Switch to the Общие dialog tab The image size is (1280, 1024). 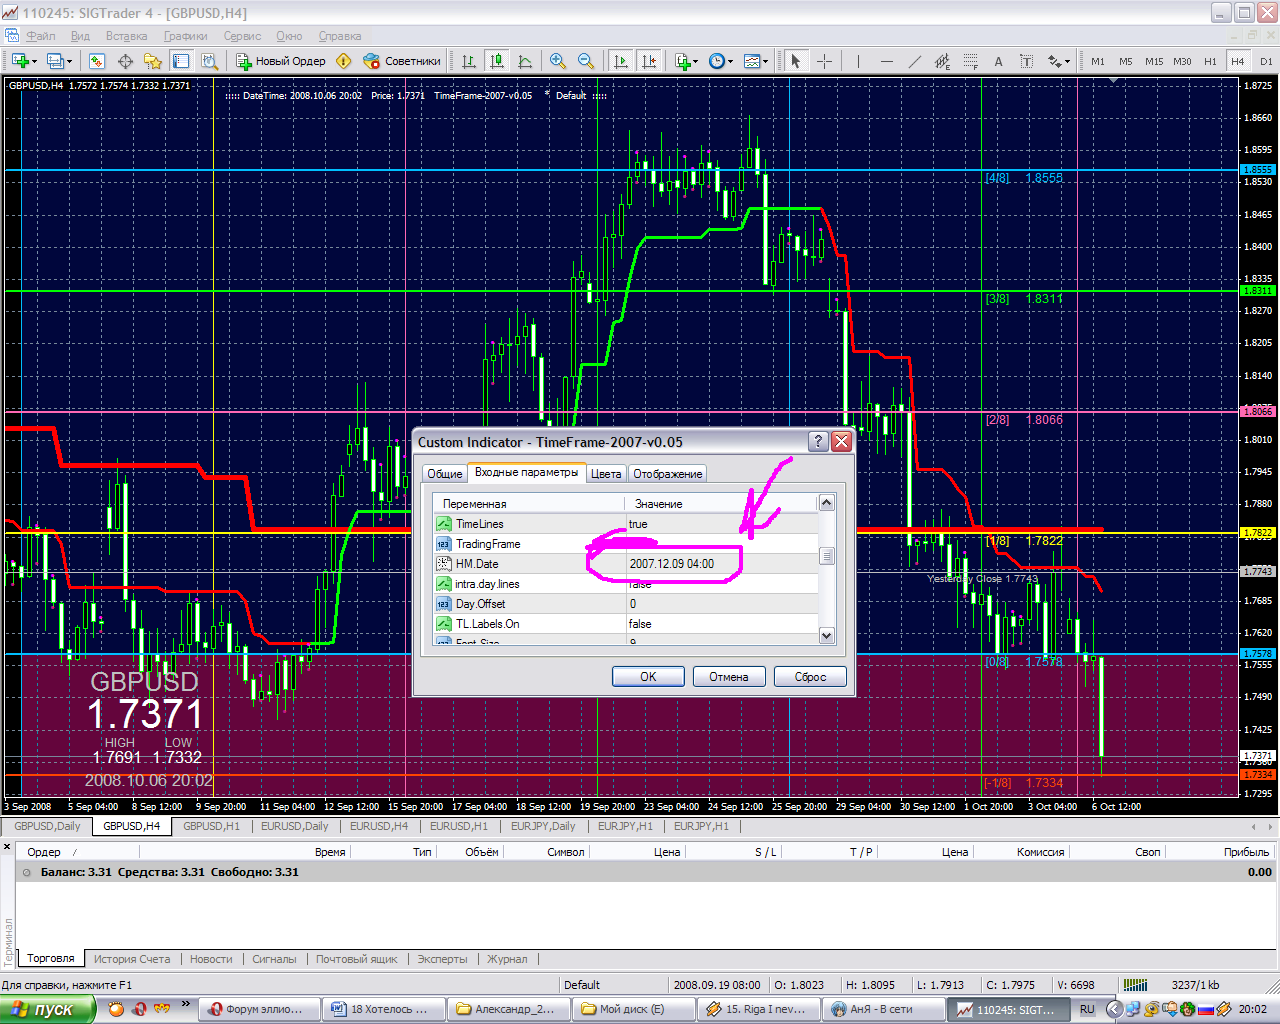click(445, 474)
